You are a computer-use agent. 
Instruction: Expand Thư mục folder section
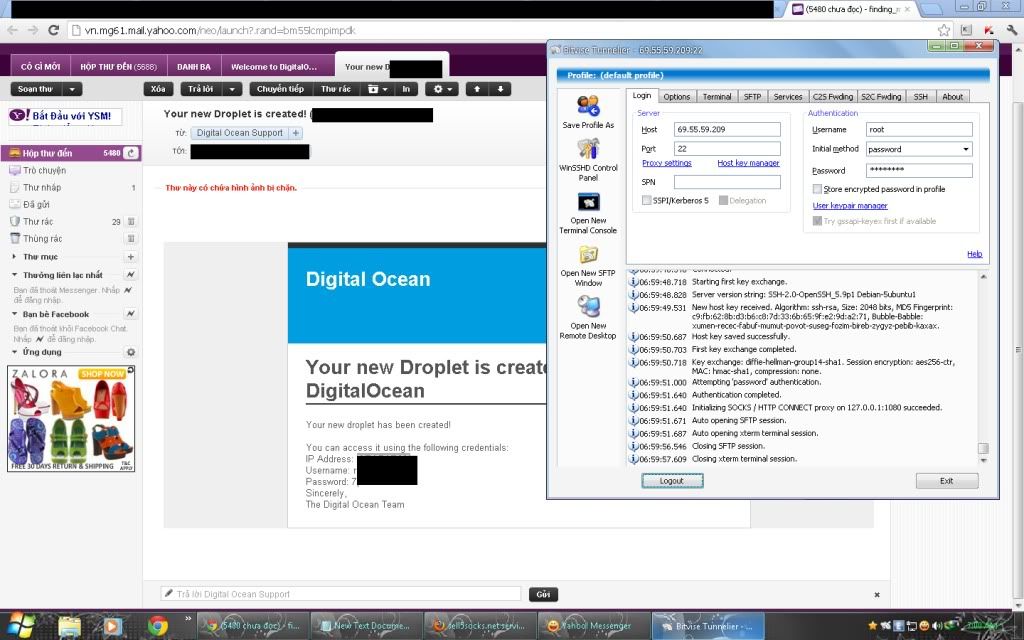pos(14,257)
